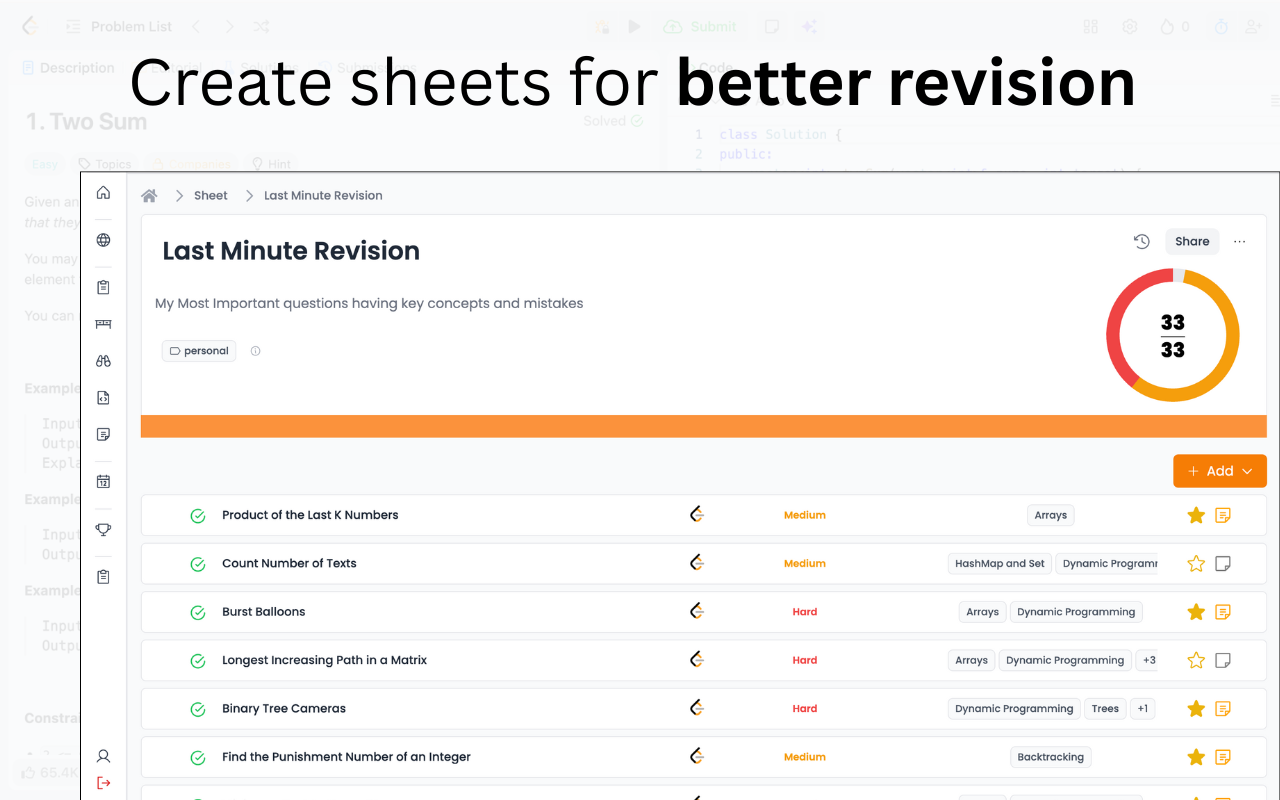1280x800 pixels.
Task: Expand +1 tags on Binary Tree Cameras row
Action: point(1142,708)
